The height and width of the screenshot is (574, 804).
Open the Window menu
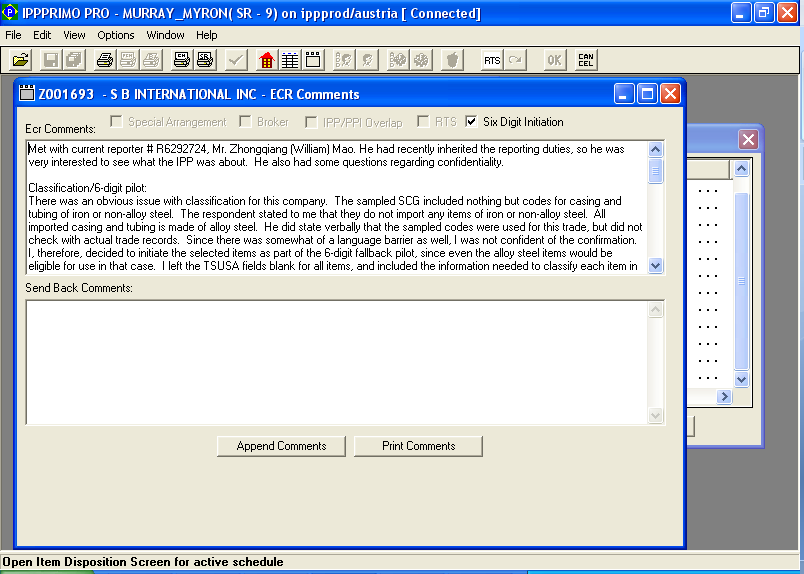point(165,35)
